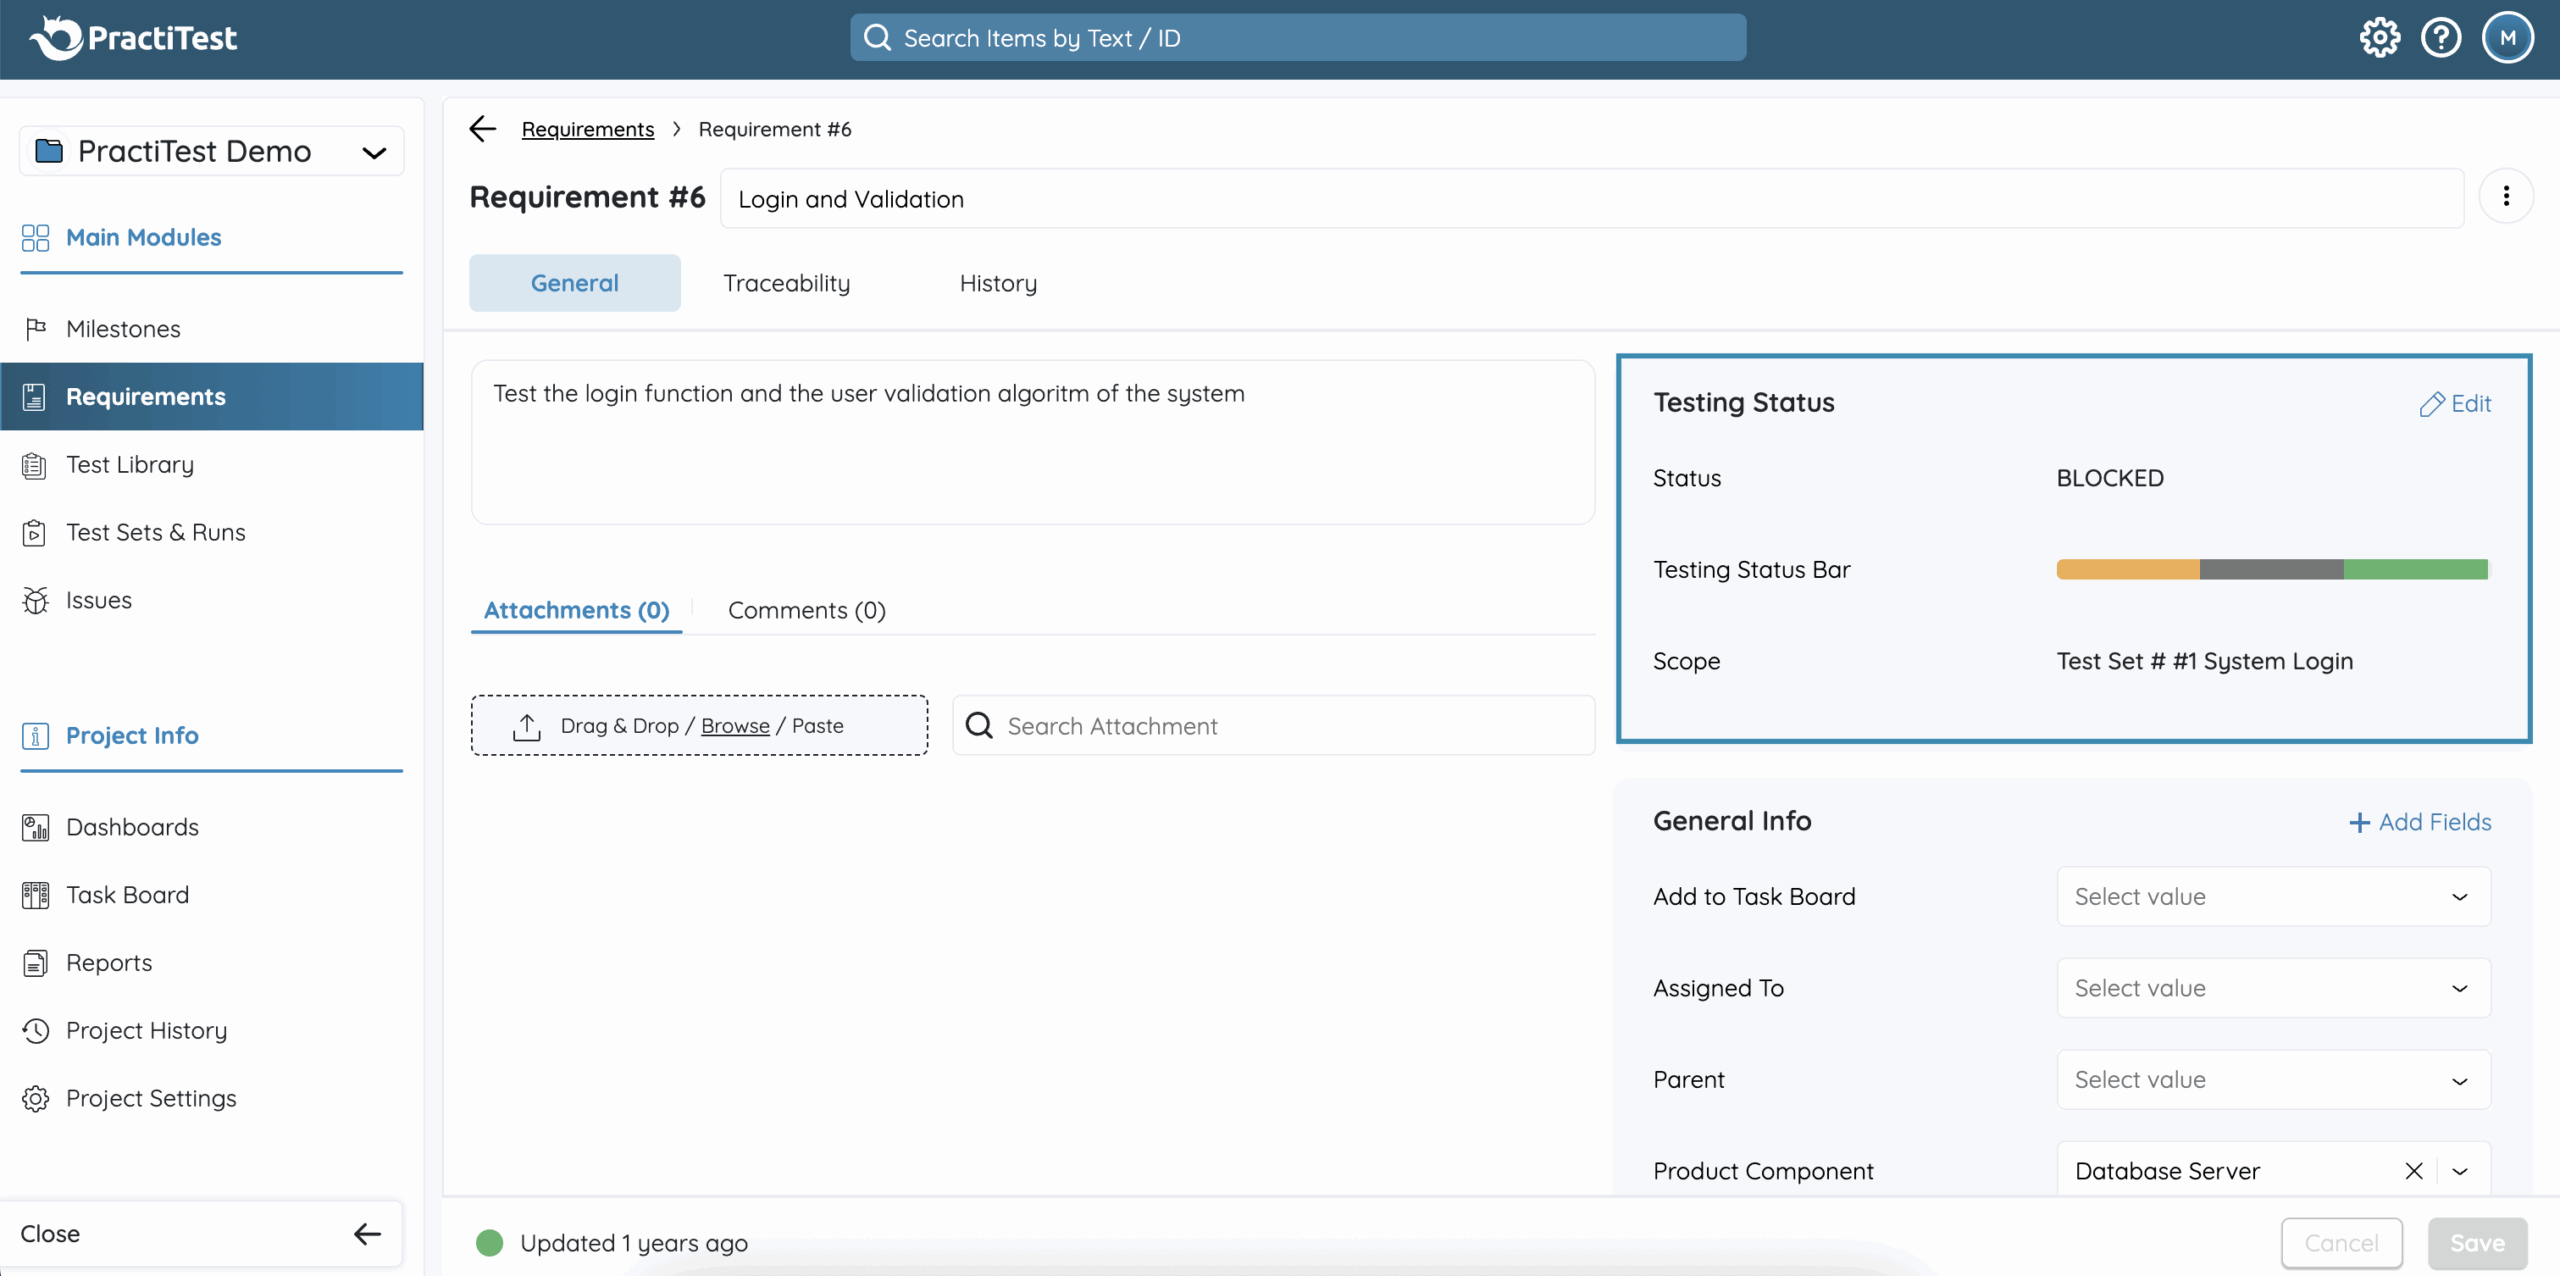Open the Comments tab
2560x1276 pixels.
coord(806,610)
